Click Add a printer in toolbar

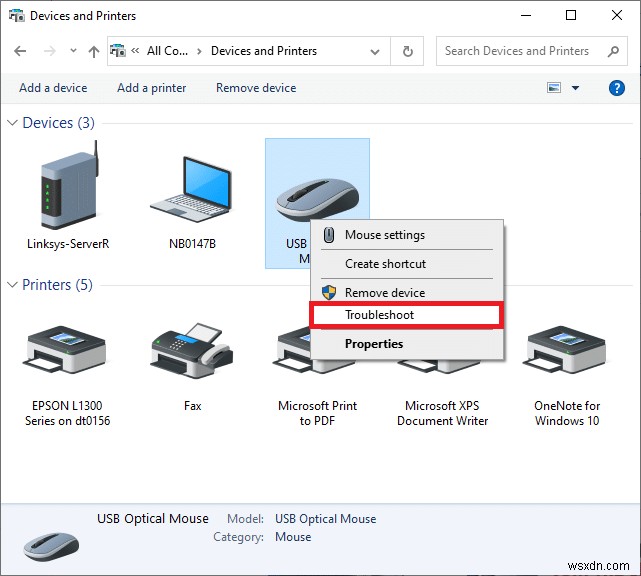[152, 88]
